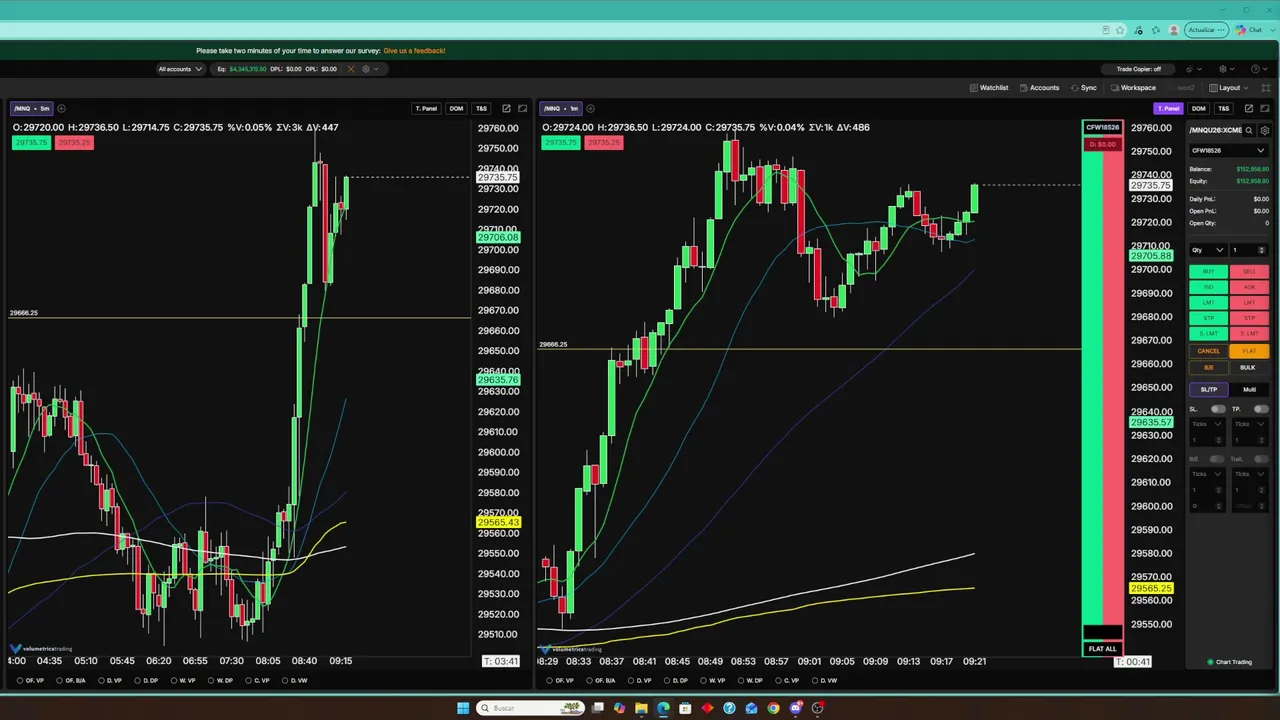The width and height of the screenshot is (1280, 720).
Task: Add a new tab beside /MNQ 5m
Action: [61, 108]
